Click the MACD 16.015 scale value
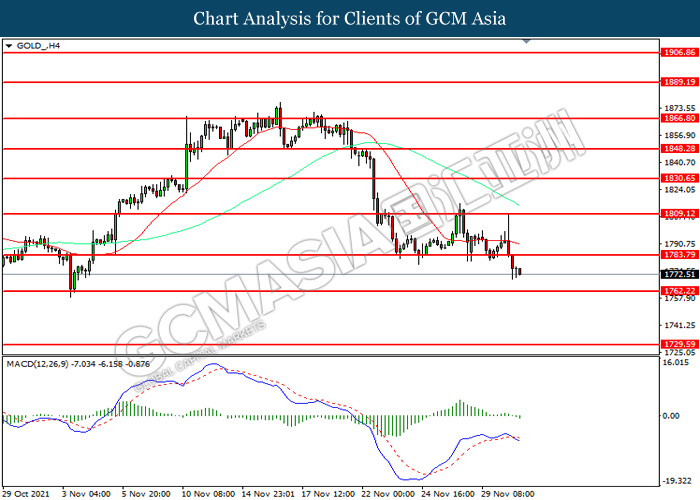Viewport: 700px width, 500px height. [x=675, y=362]
